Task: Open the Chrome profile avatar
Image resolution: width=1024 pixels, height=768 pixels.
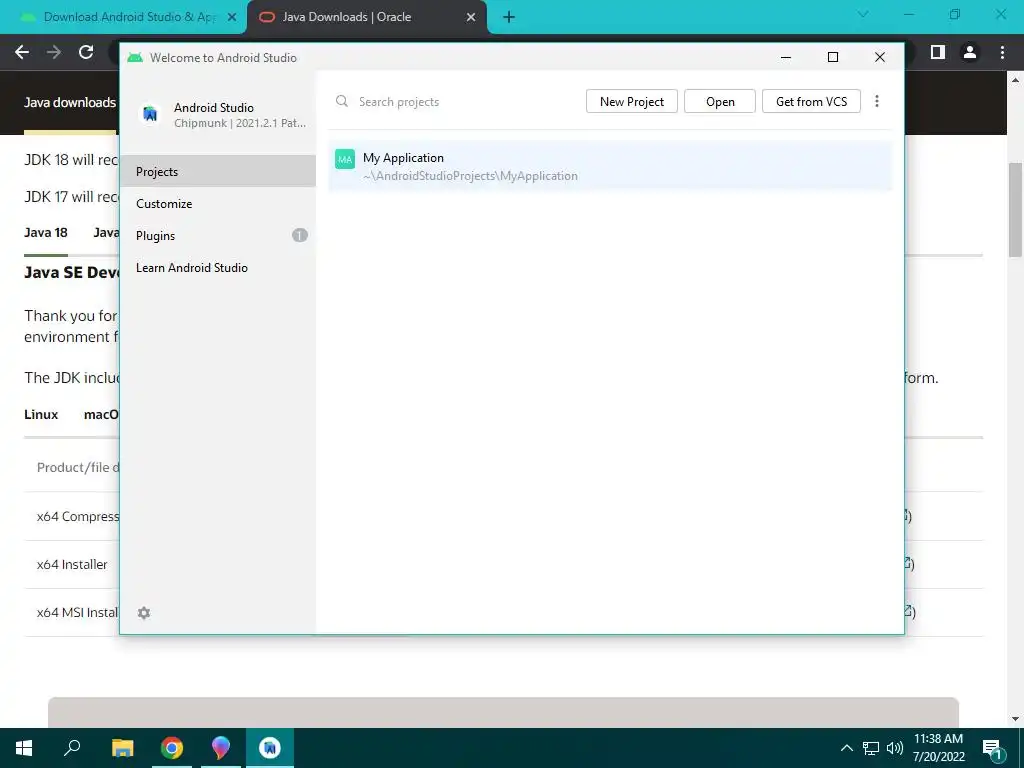Action: pos(970,52)
